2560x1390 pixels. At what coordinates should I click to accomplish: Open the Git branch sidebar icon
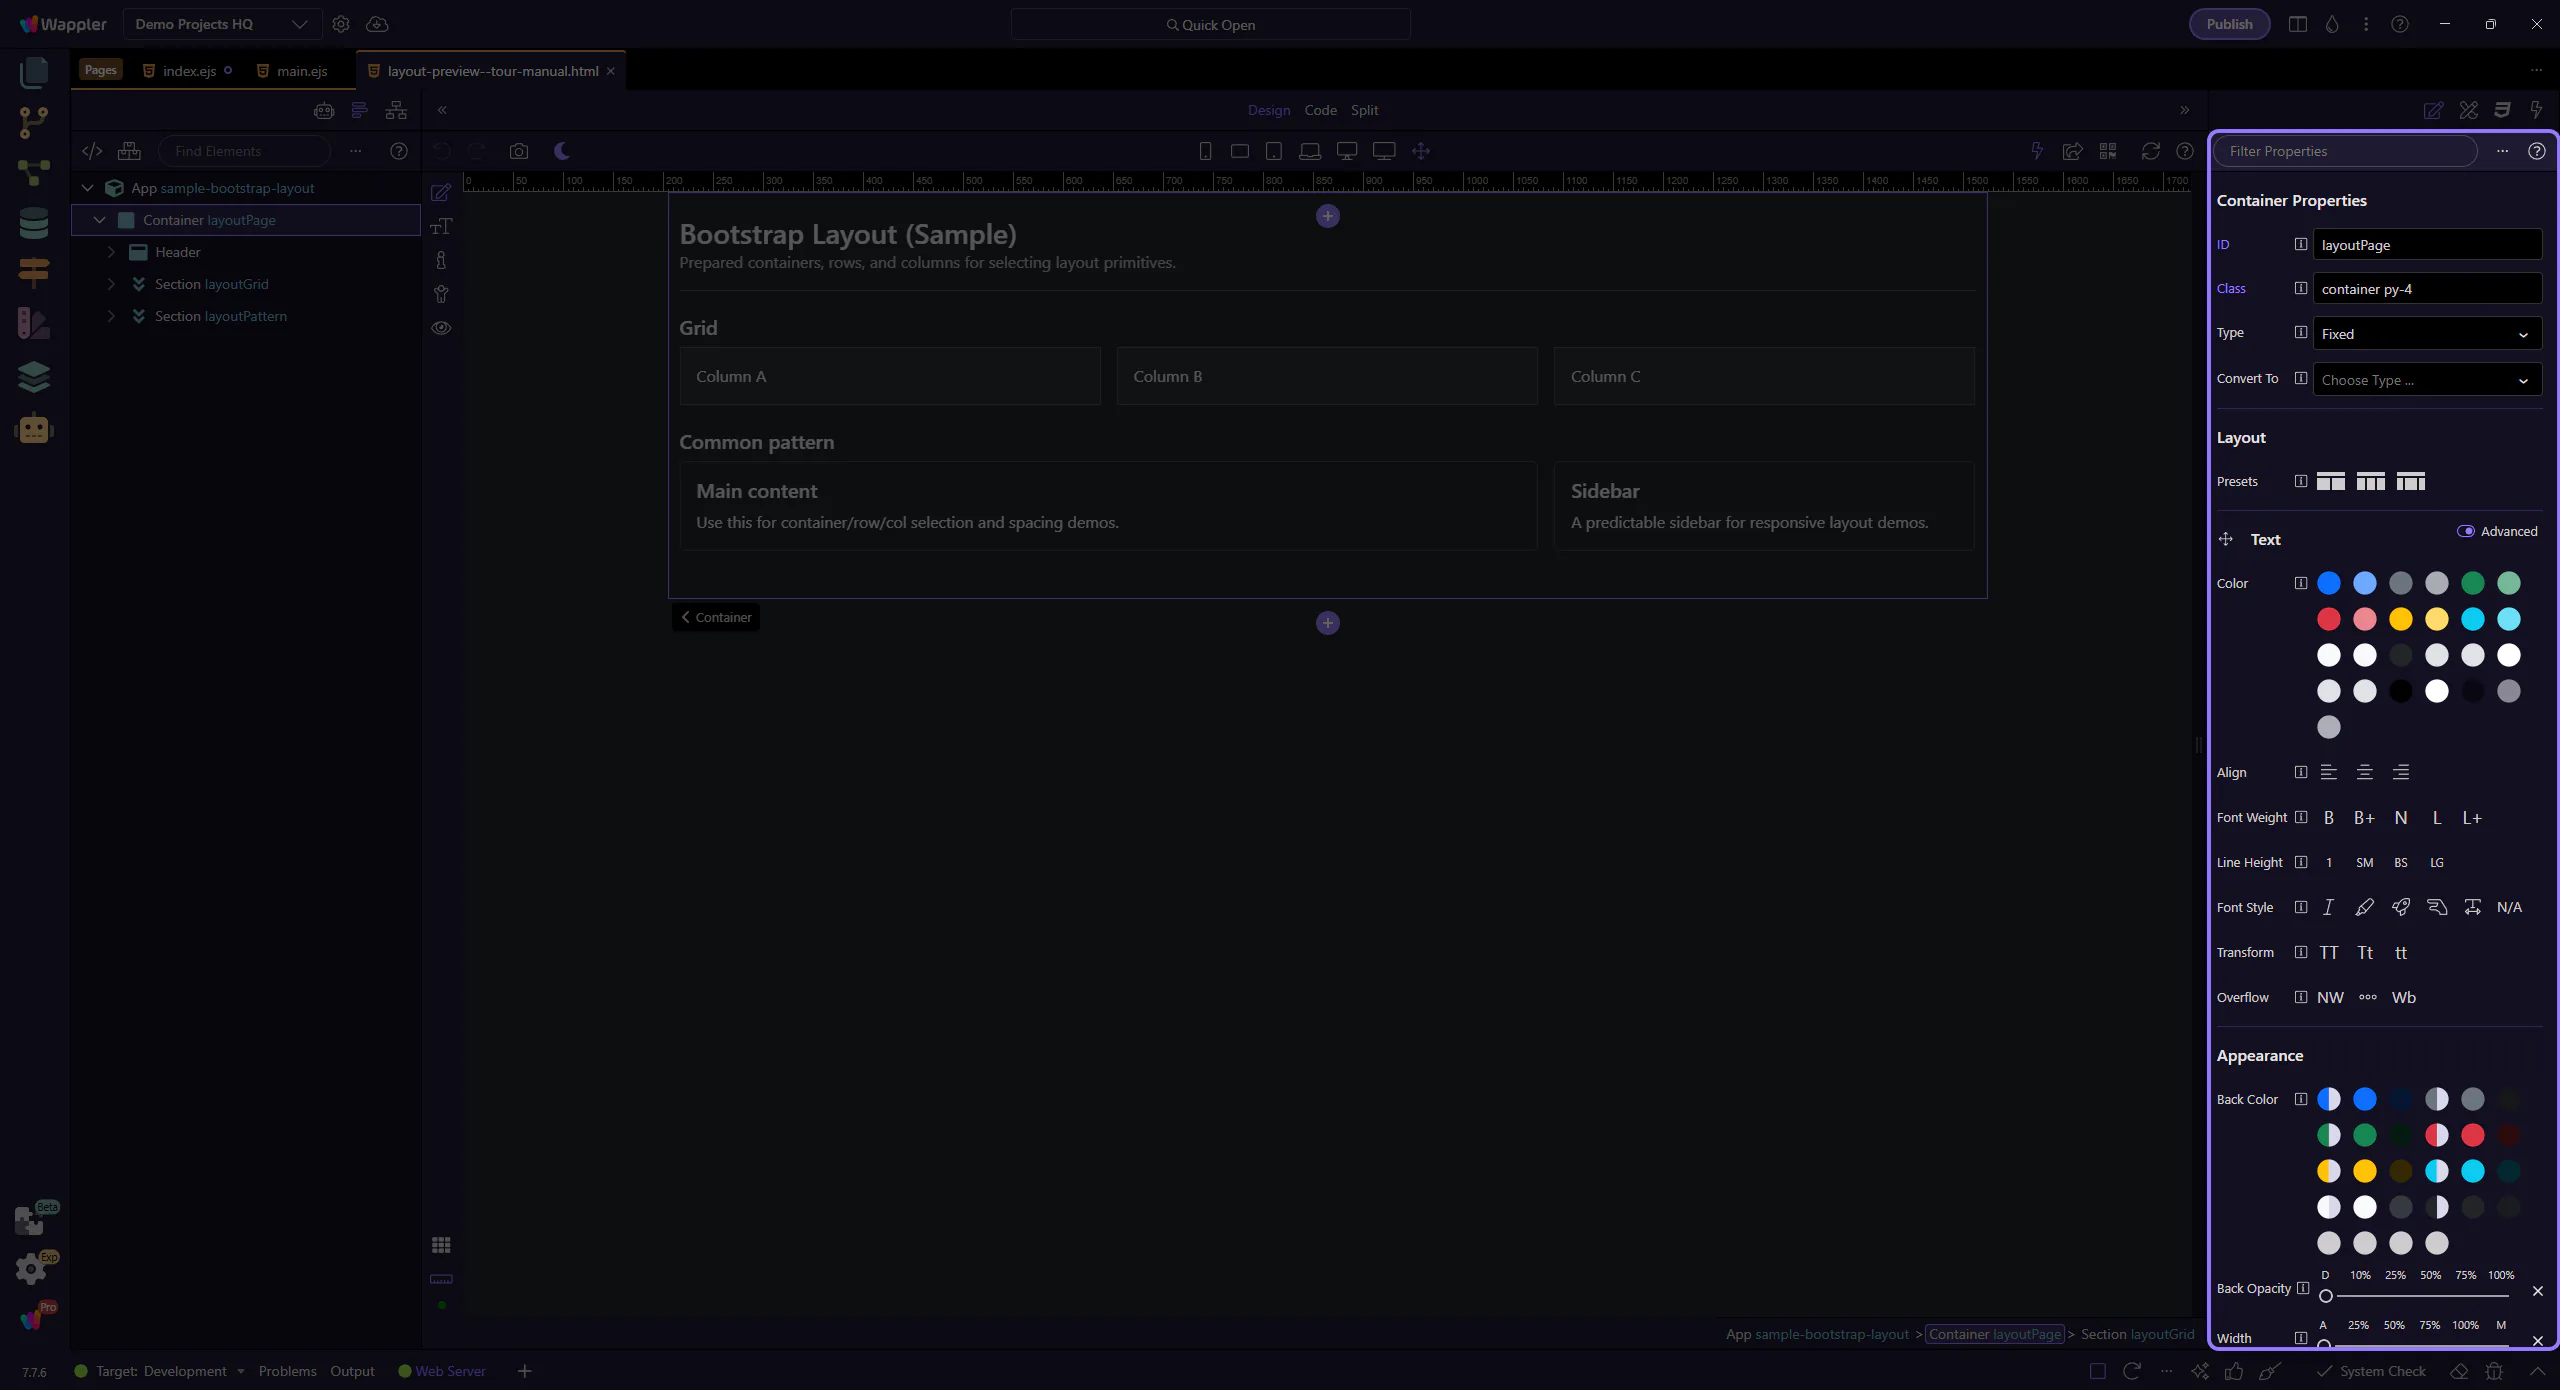33,122
